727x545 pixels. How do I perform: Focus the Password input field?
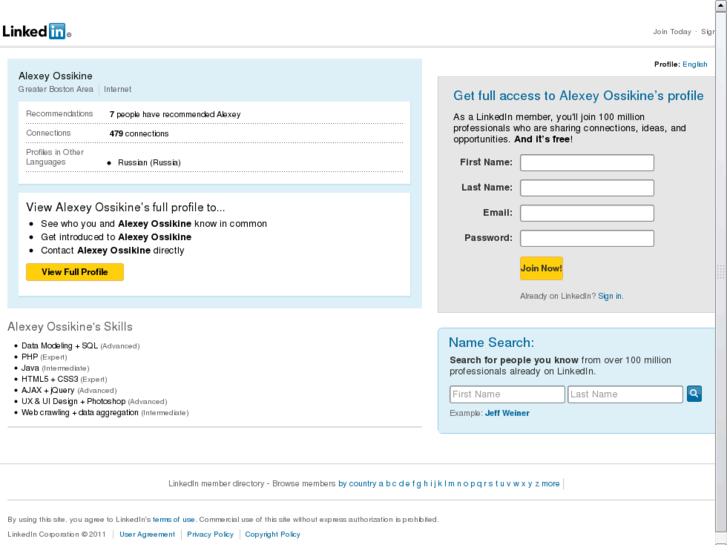point(587,238)
